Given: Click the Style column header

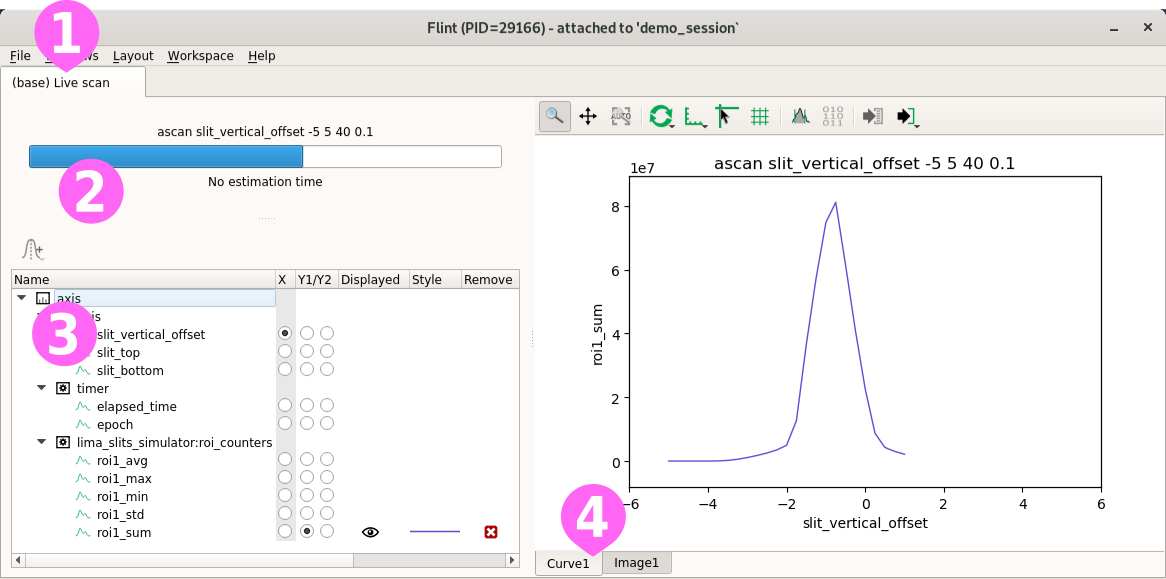Looking at the screenshot, I should pos(434,279).
